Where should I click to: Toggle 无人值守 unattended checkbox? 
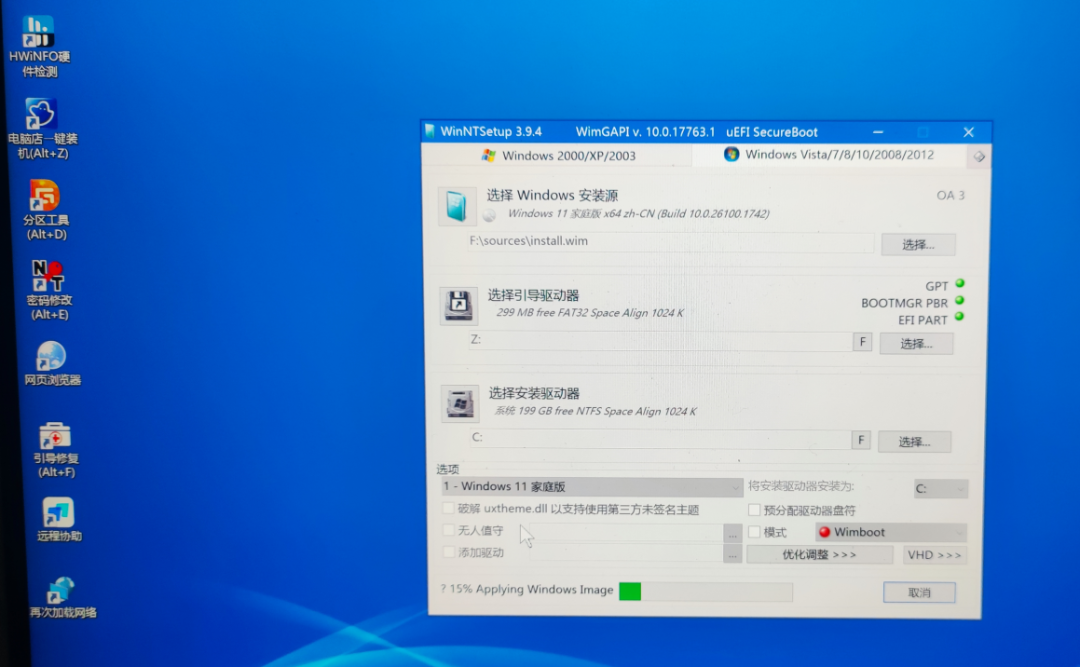(448, 531)
